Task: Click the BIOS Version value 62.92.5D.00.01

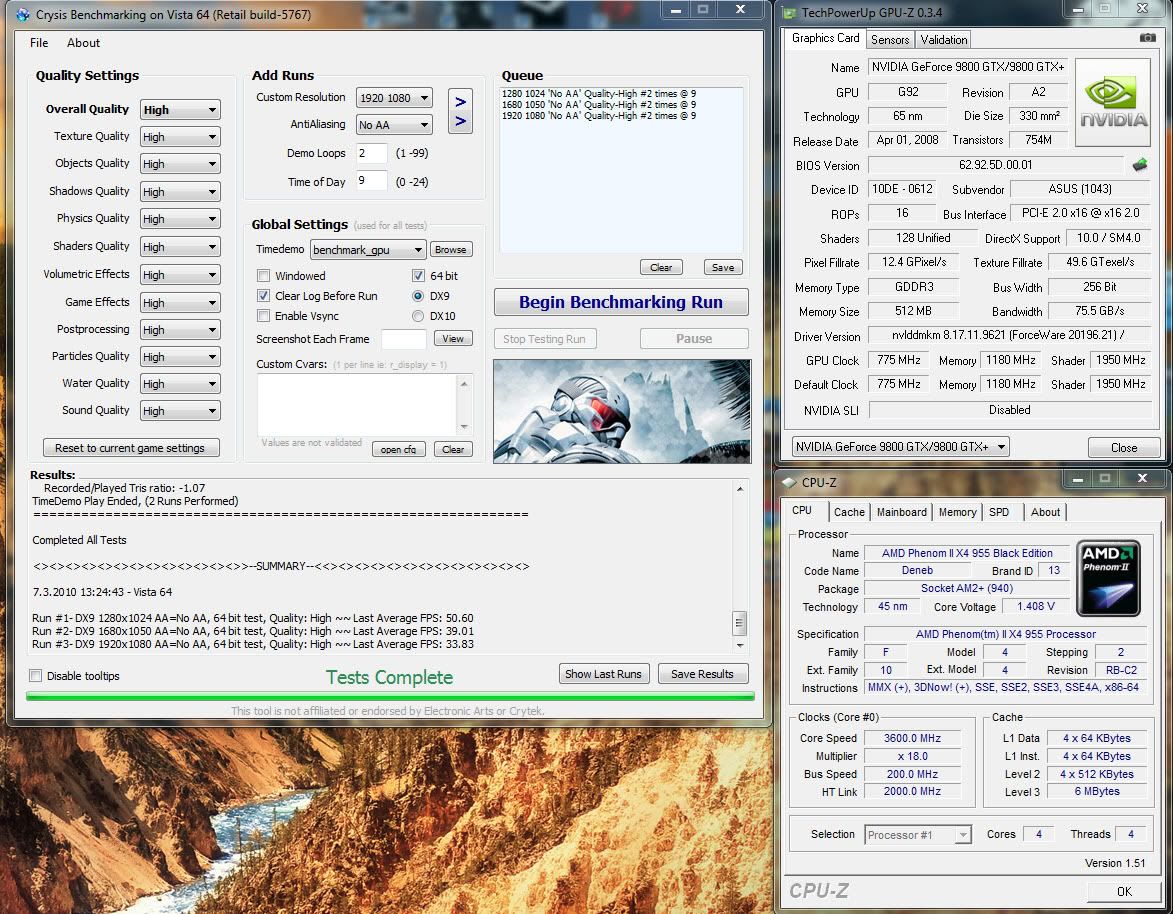Action: [996, 165]
